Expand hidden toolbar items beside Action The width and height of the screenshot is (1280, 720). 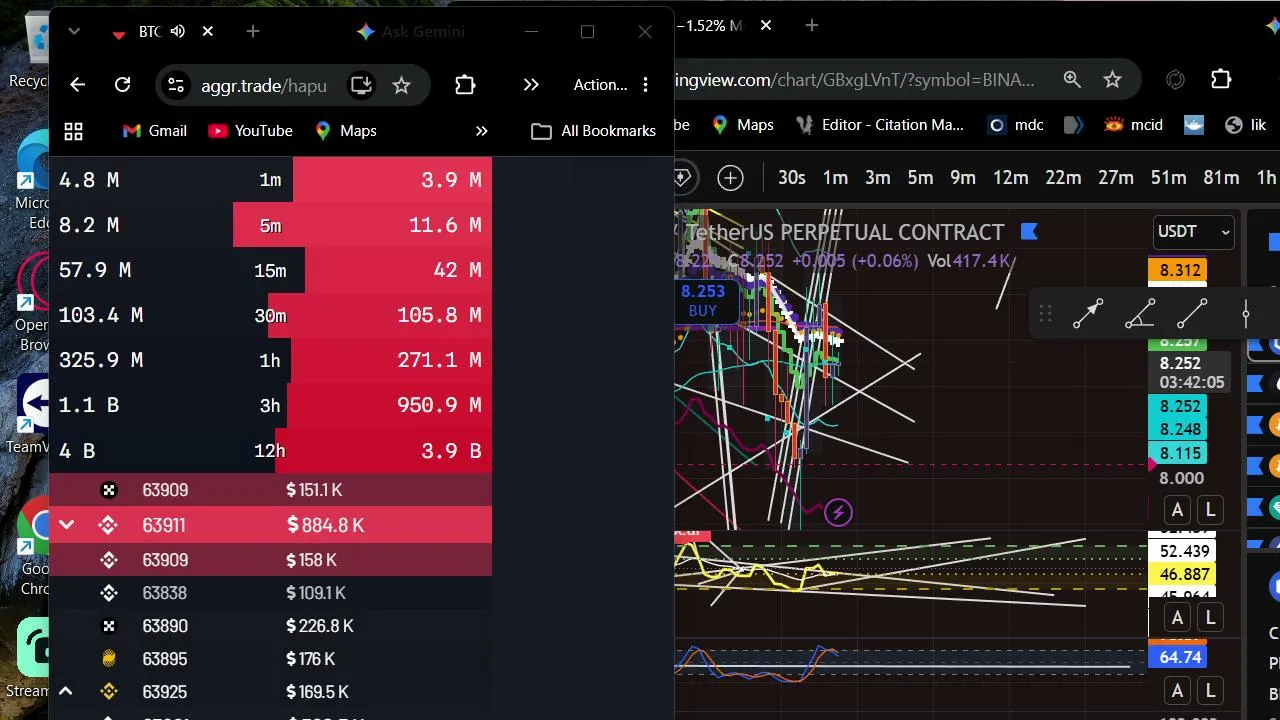tap(531, 85)
